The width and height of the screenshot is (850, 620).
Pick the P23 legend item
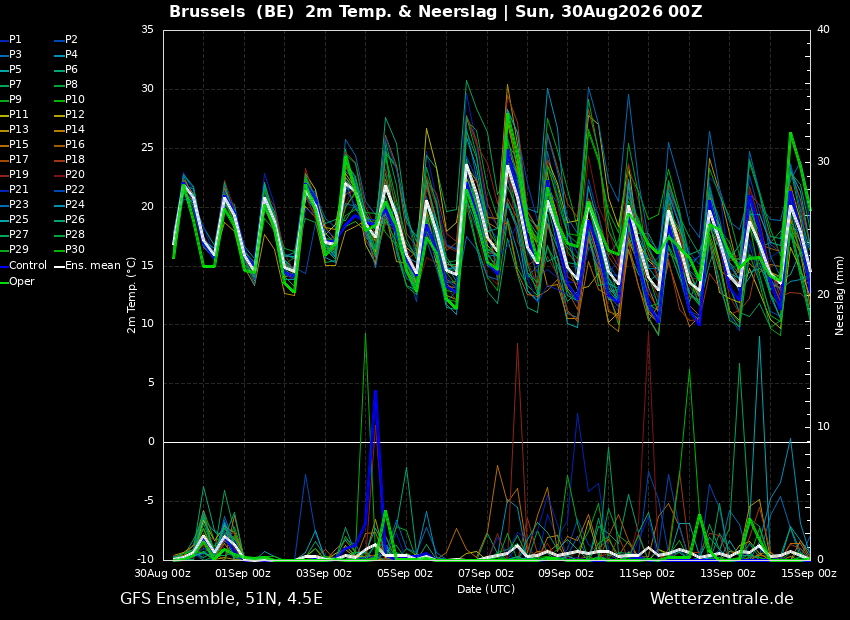coord(14,204)
